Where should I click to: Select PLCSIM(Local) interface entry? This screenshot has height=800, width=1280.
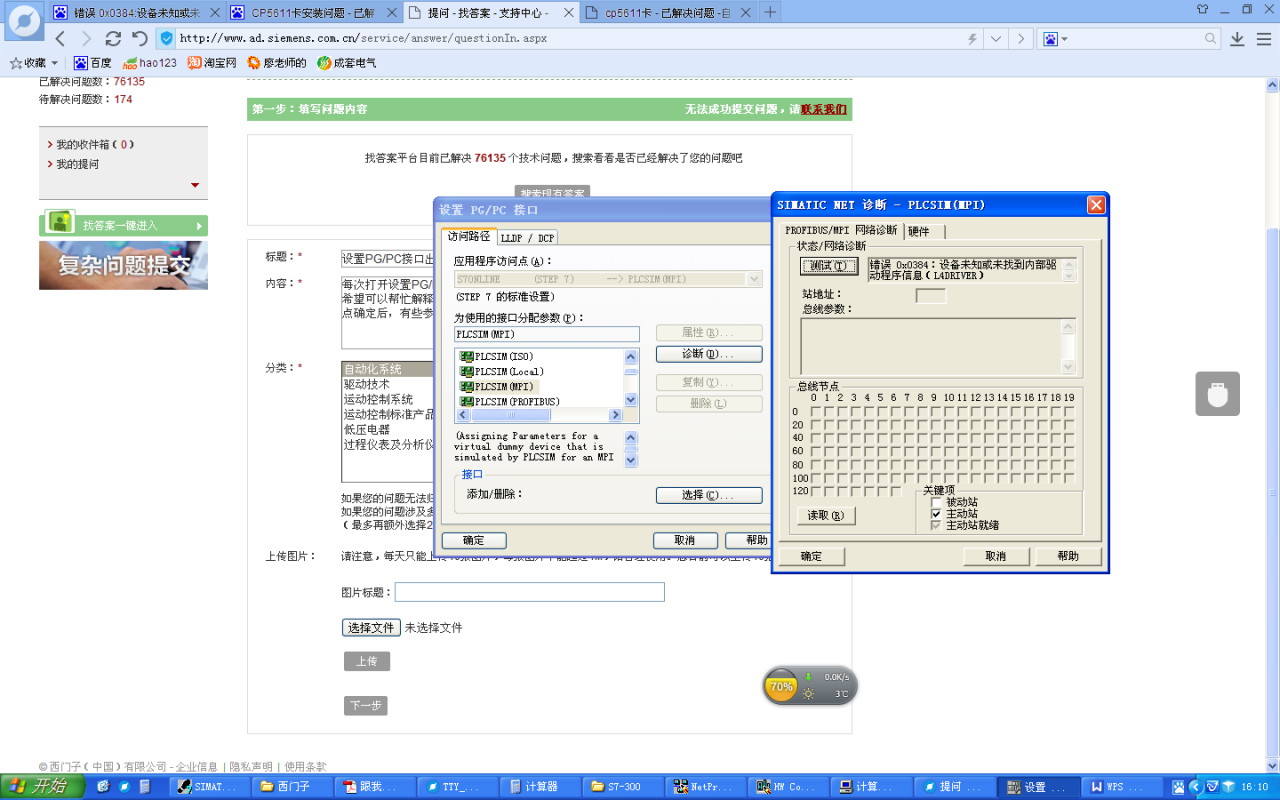pos(501,372)
